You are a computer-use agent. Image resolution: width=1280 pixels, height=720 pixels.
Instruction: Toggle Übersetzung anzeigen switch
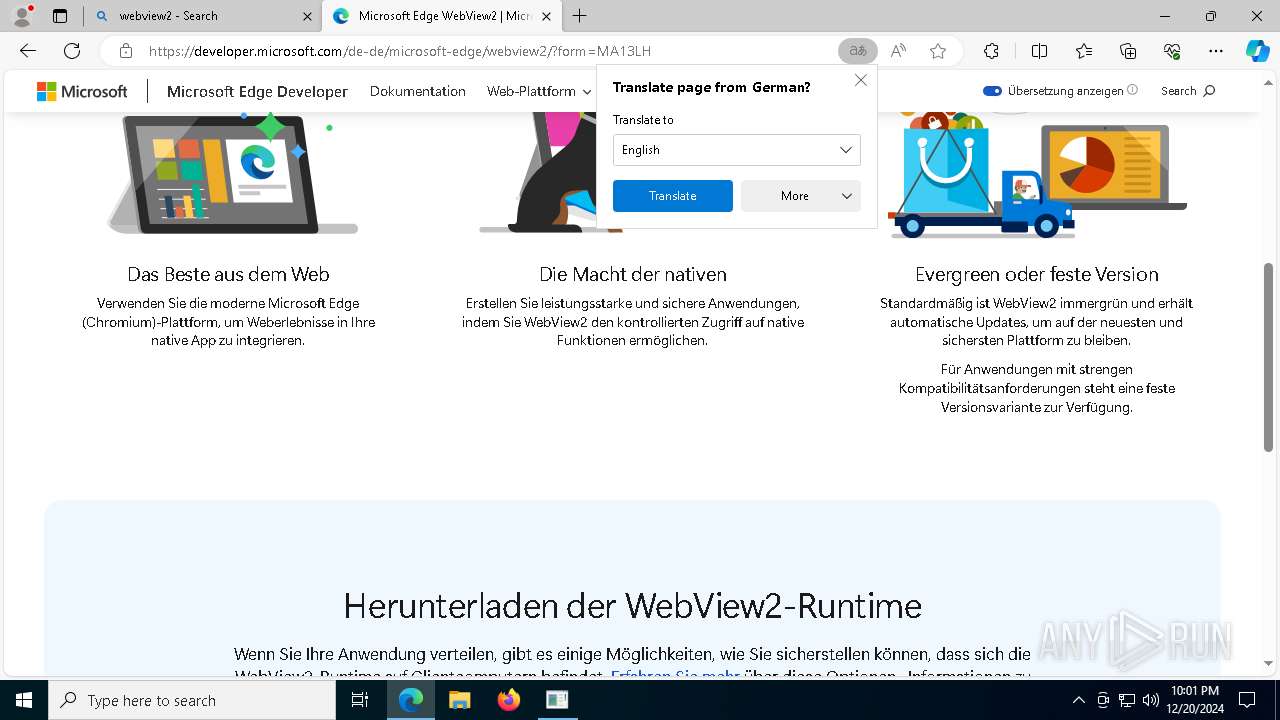992,91
